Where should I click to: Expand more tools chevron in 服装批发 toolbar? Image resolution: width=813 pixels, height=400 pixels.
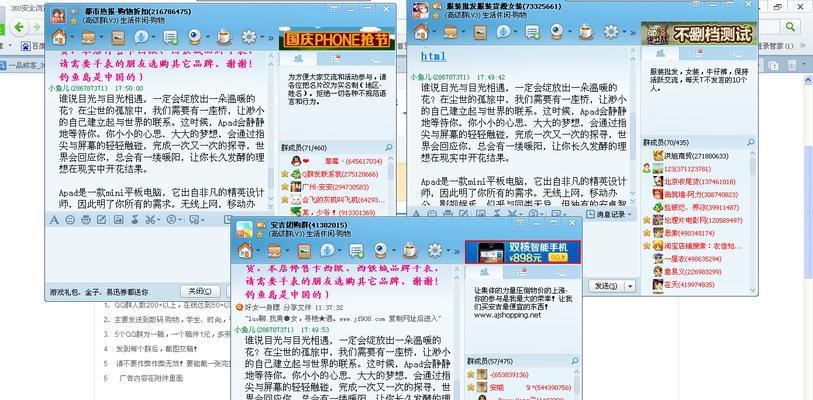coord(633,33)
